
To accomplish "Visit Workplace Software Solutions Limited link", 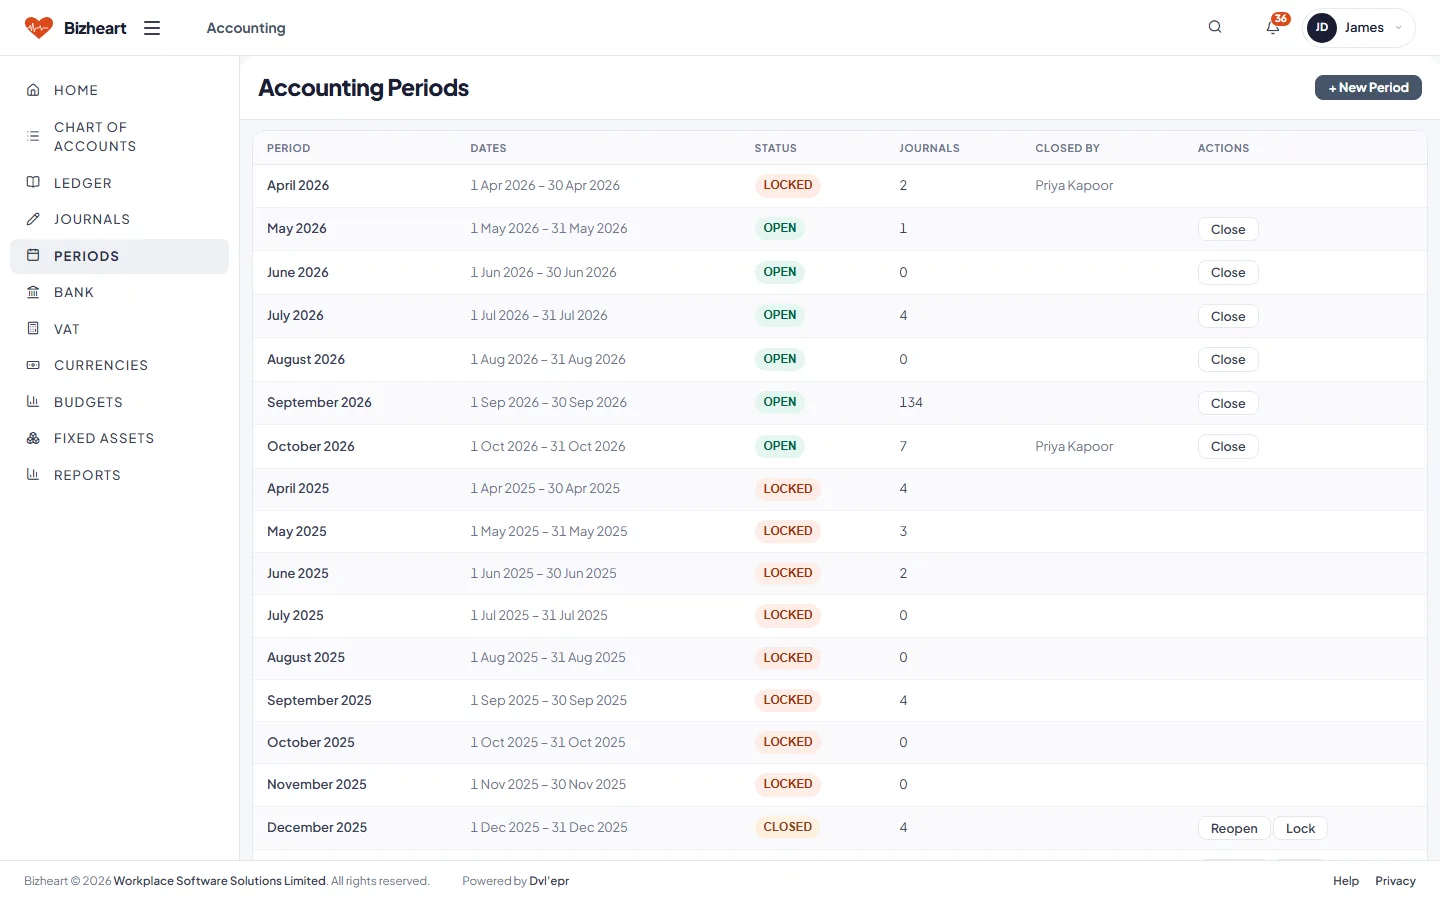I will pyautogui.click(x=220, y=881).
